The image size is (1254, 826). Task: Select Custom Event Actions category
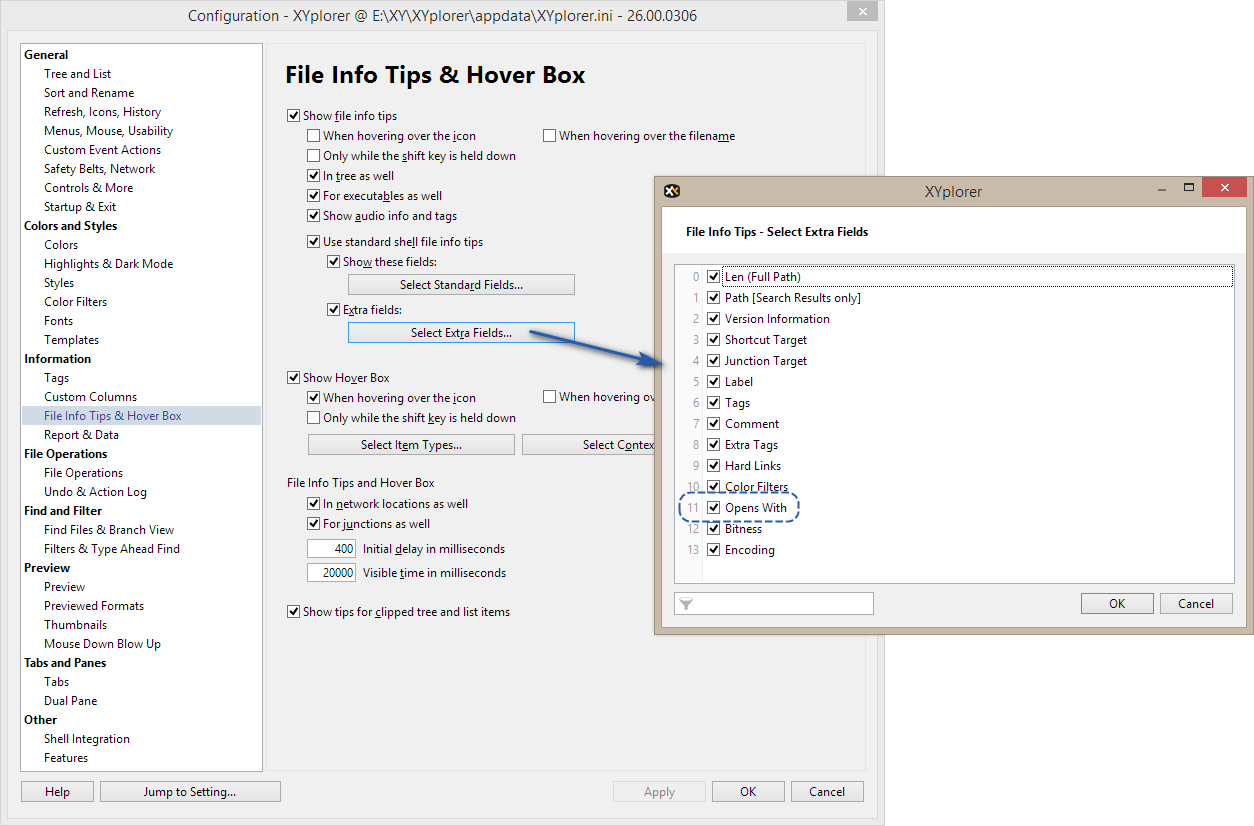pyautogui.click(x=102, y=150)
